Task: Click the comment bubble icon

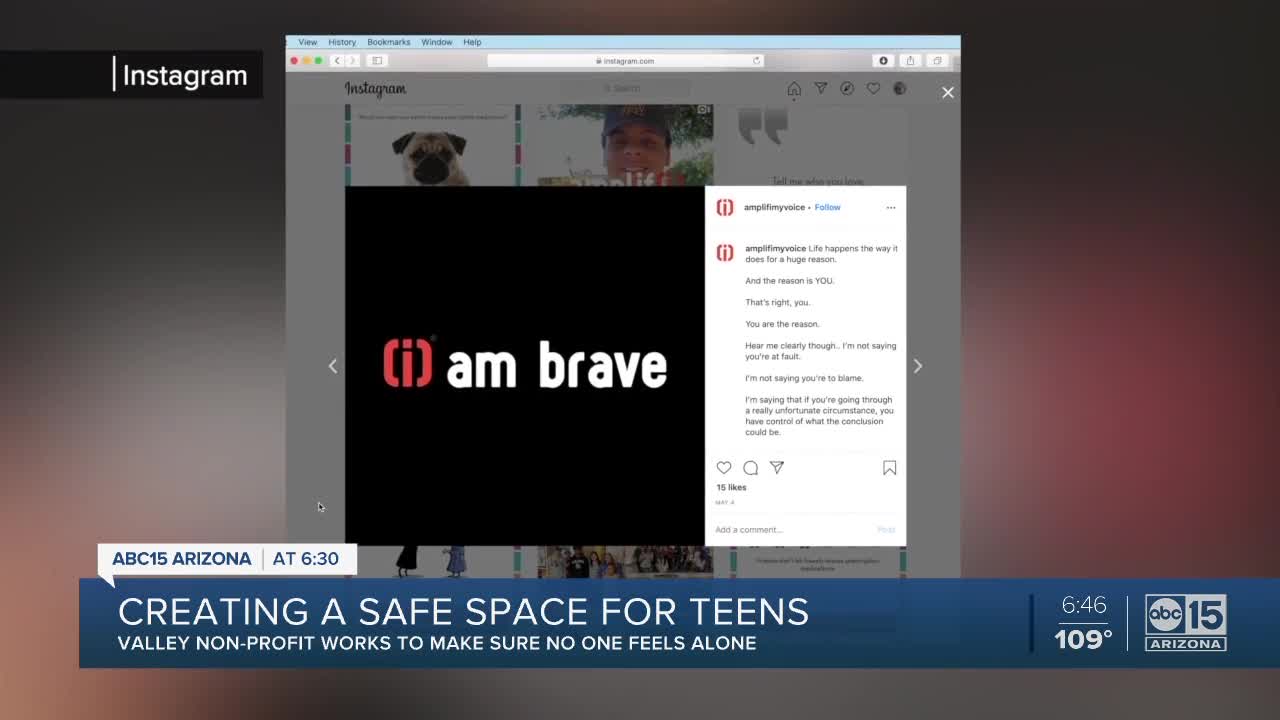Action: coord(751,467)
